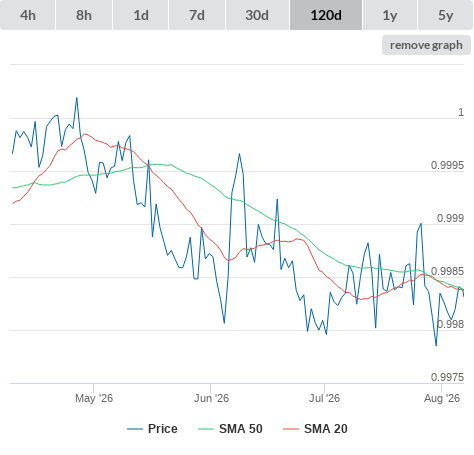The image size is (474, 455).
Task: View the 5y price history
Action: [445, 15]
